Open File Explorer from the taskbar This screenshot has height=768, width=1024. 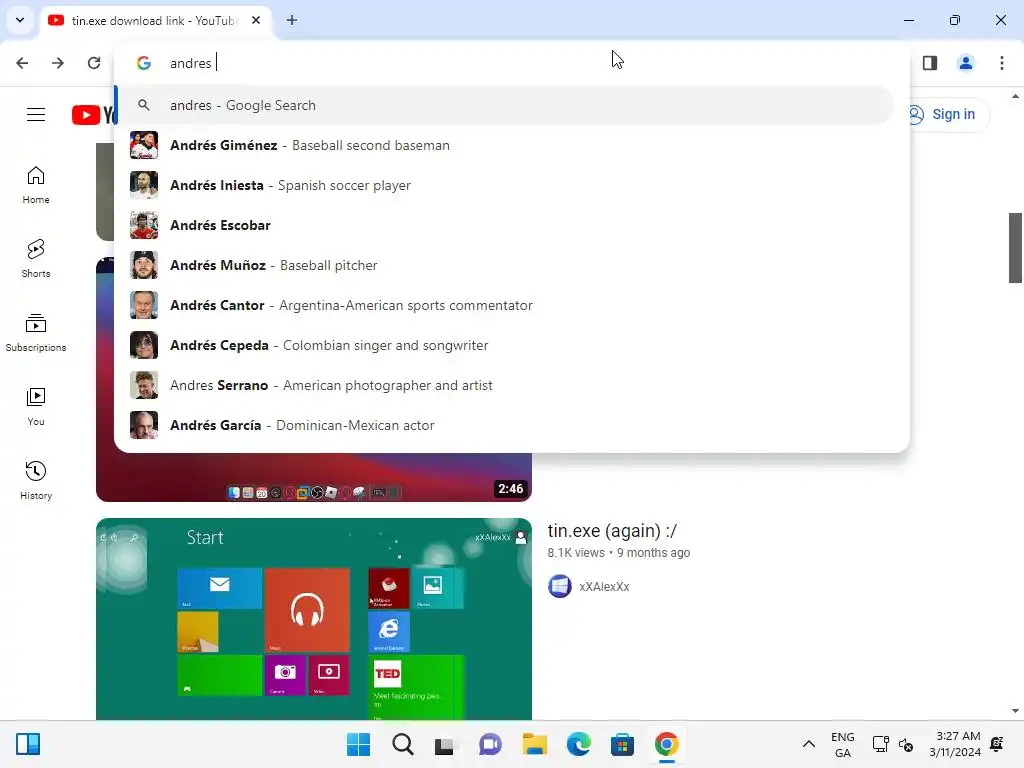pos(534,744)
